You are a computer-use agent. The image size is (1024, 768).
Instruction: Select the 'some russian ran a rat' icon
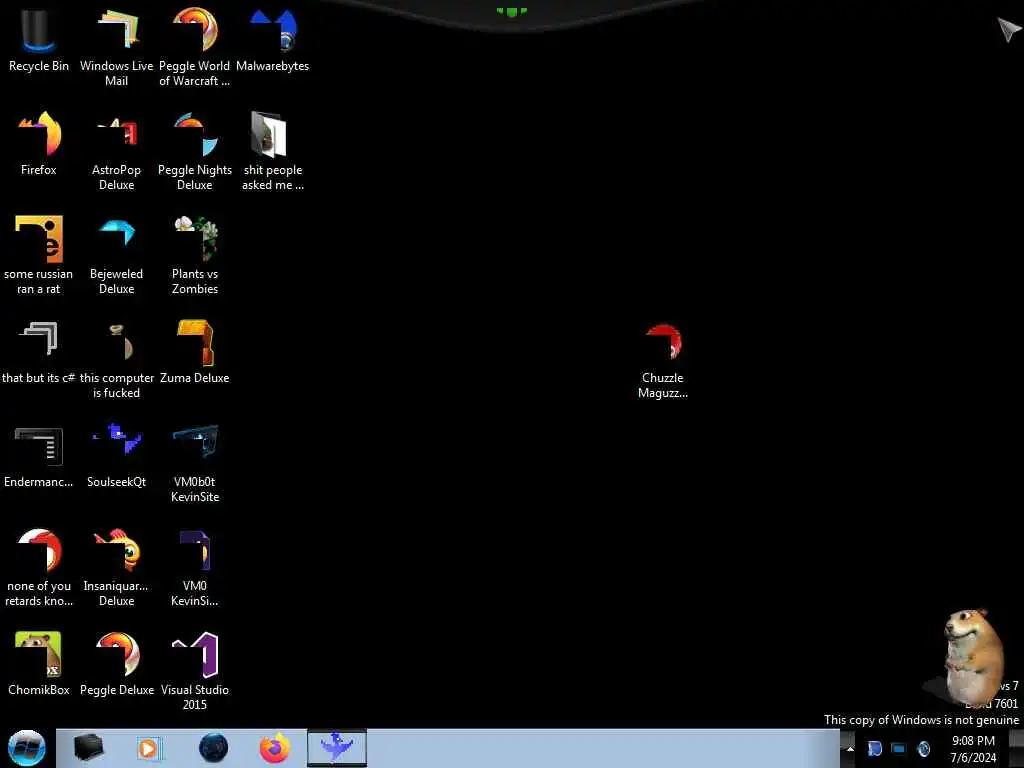click(39, 255)
